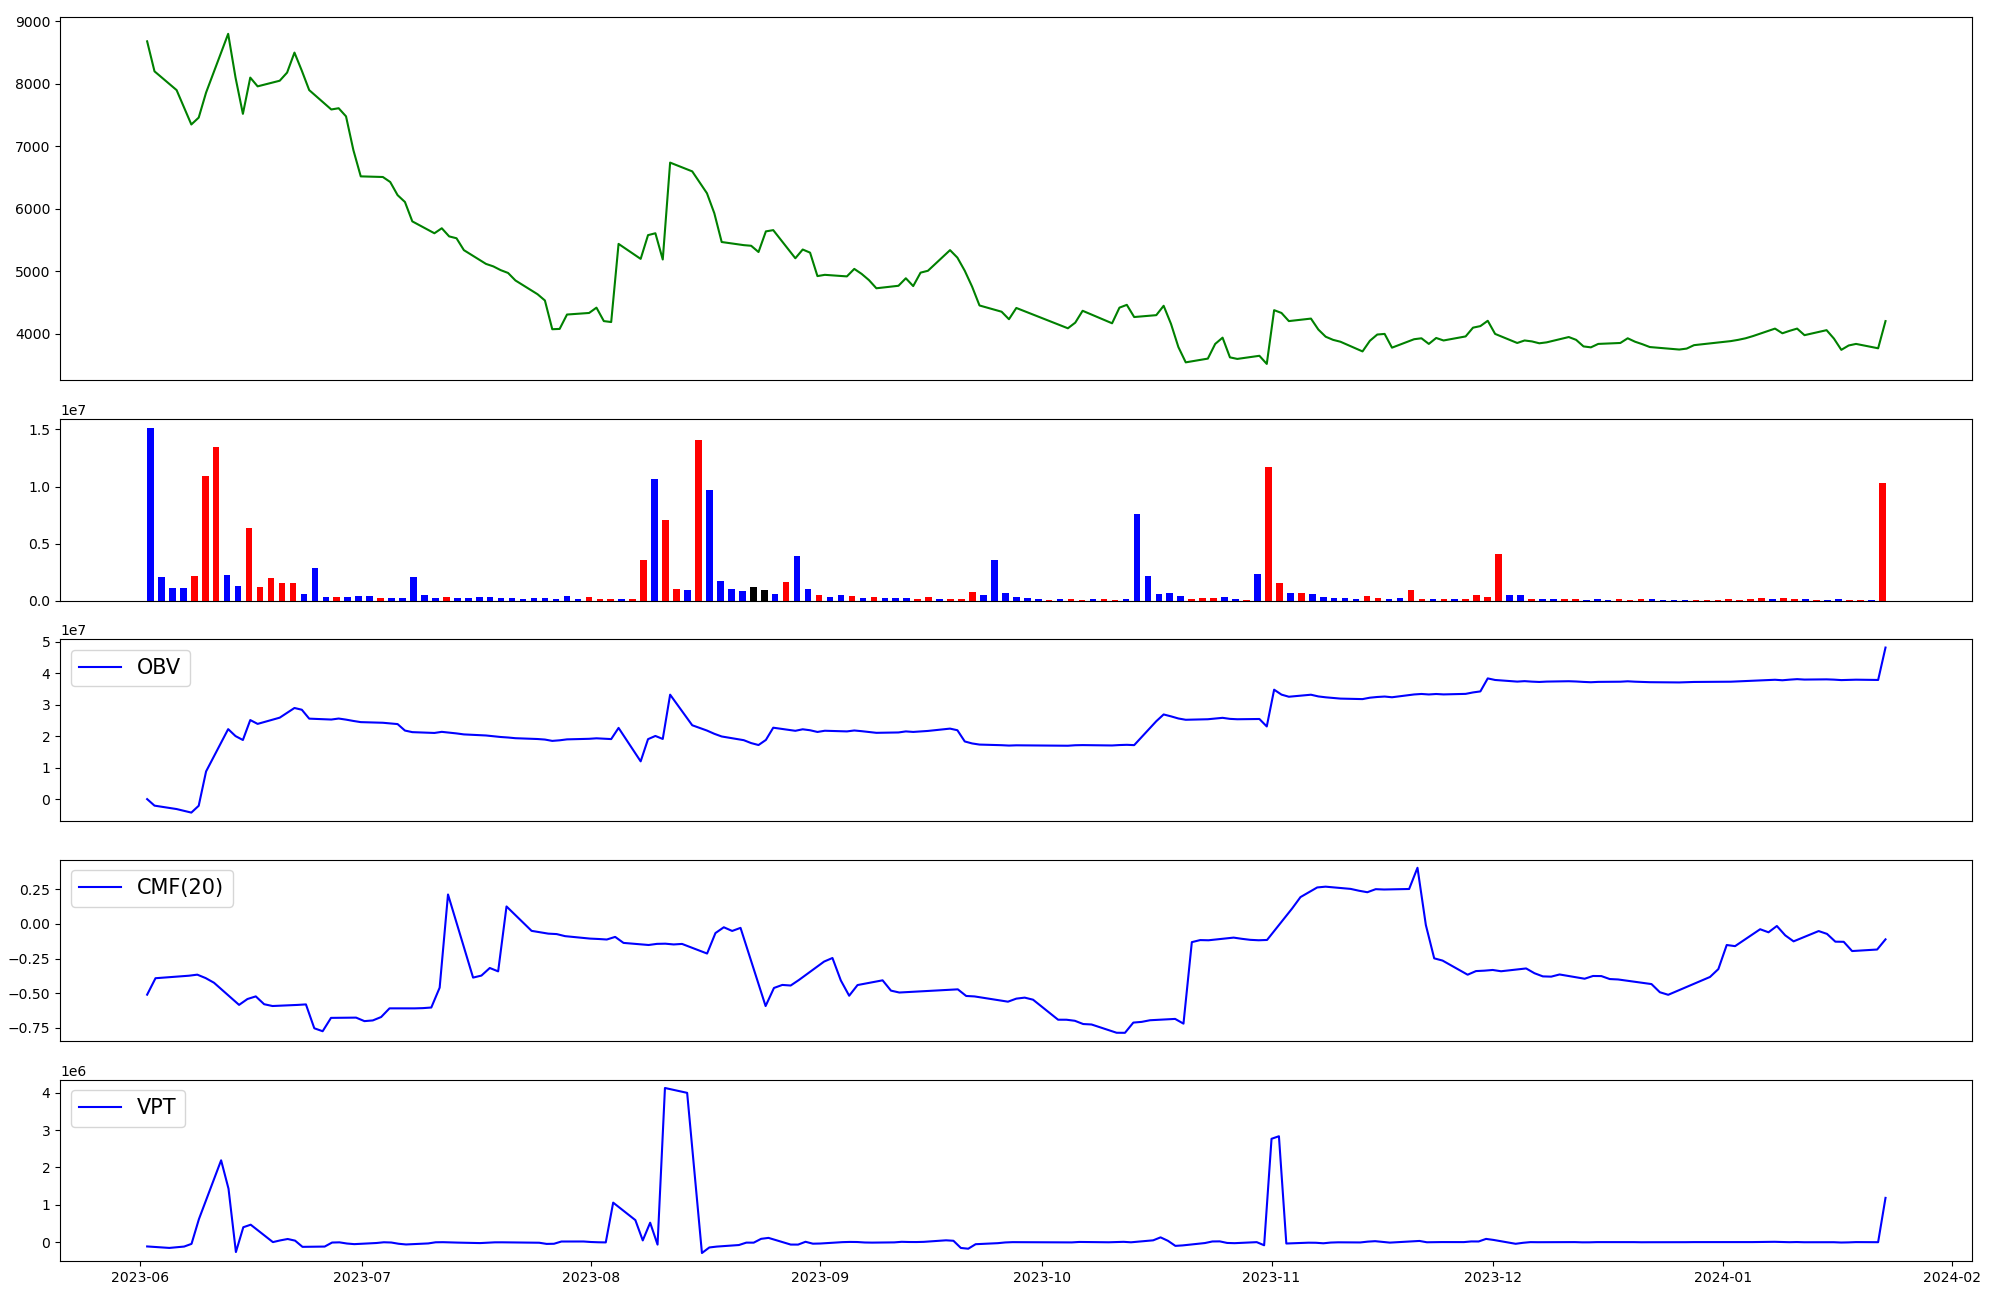Viewport: 2000px width, 1300px height.
Task: Click the 8000 price axis label
Action: pyautogui.click(x=33, y=84)
